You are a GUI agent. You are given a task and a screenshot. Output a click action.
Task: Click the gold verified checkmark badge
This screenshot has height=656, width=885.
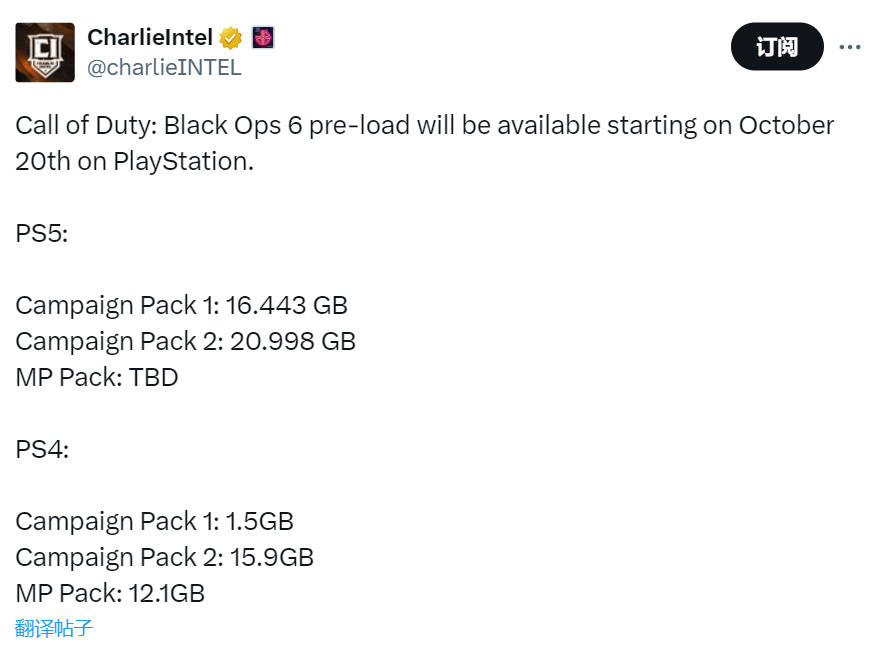(x=230, y=38)
